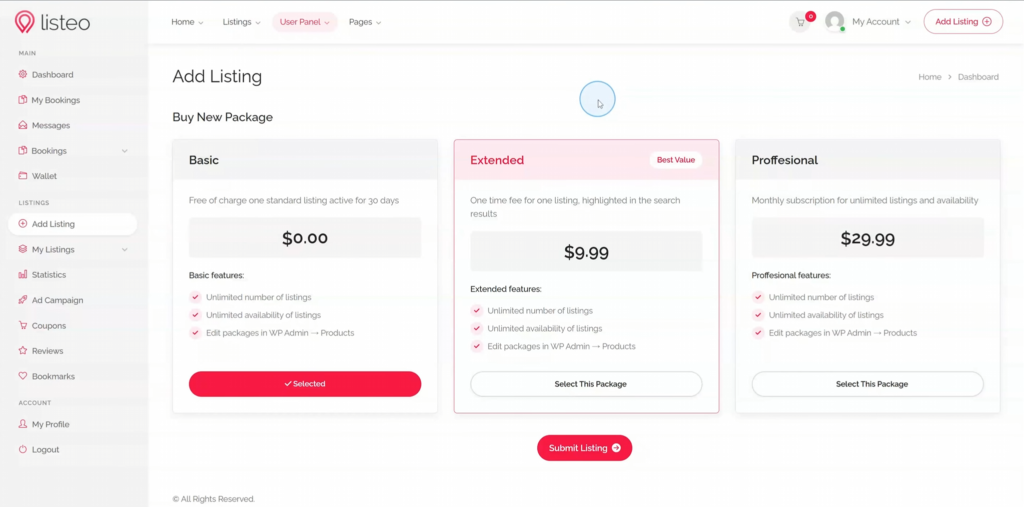The width and height of the screenshot is (1024, 507).
Task: Click the shopping cart icon
Action: click(800, 22)
